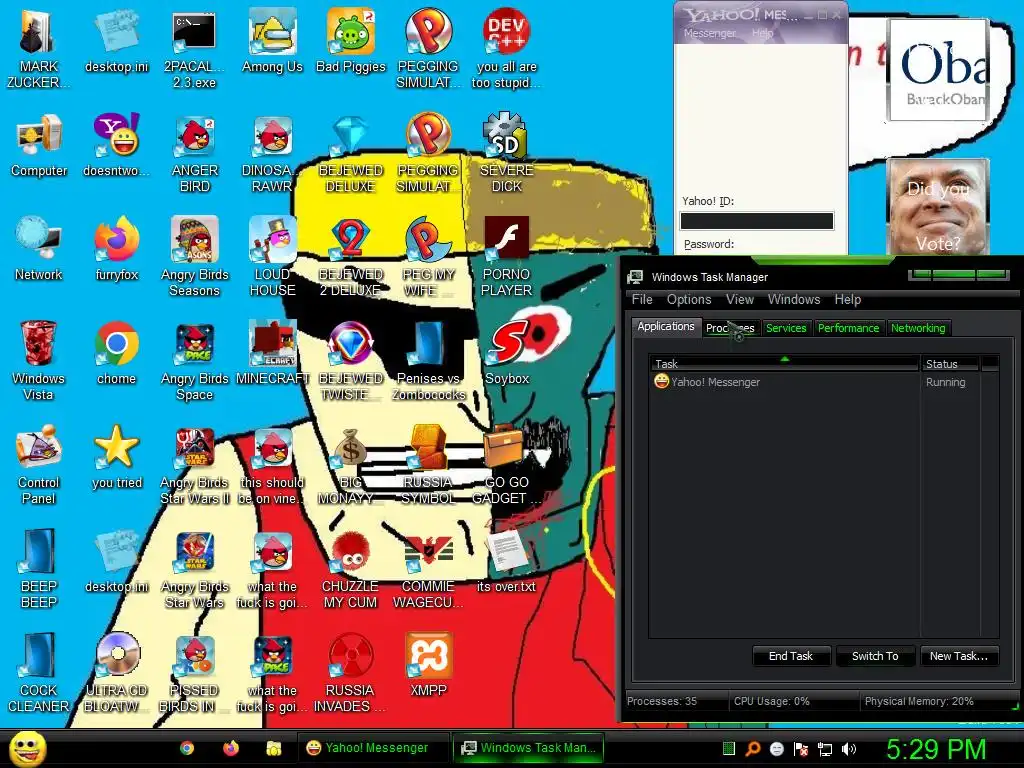Click the smiley Start button
1024x768 pixels.
27,748
